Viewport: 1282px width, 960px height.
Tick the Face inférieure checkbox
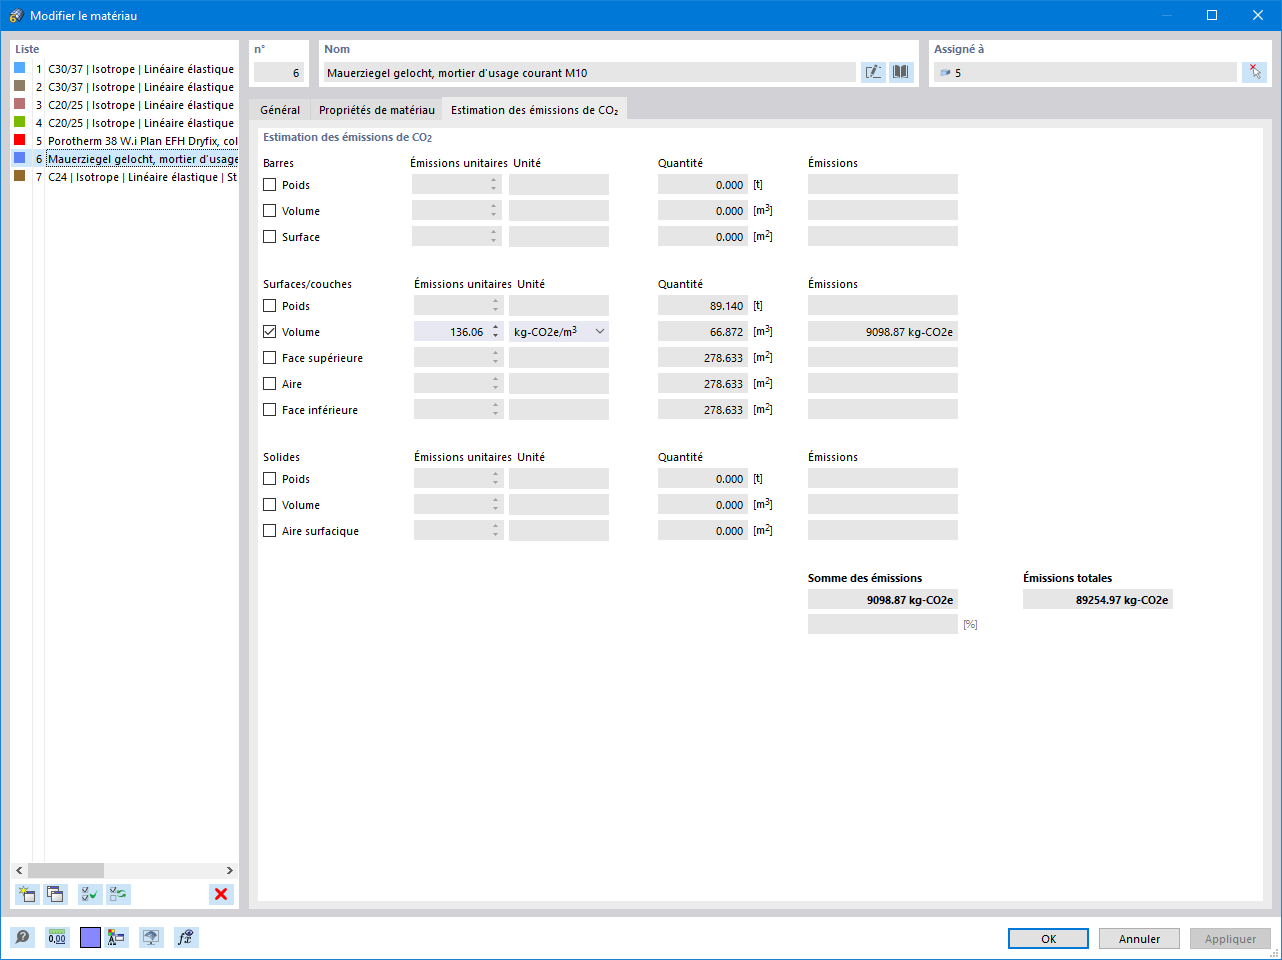pos(270,410)
